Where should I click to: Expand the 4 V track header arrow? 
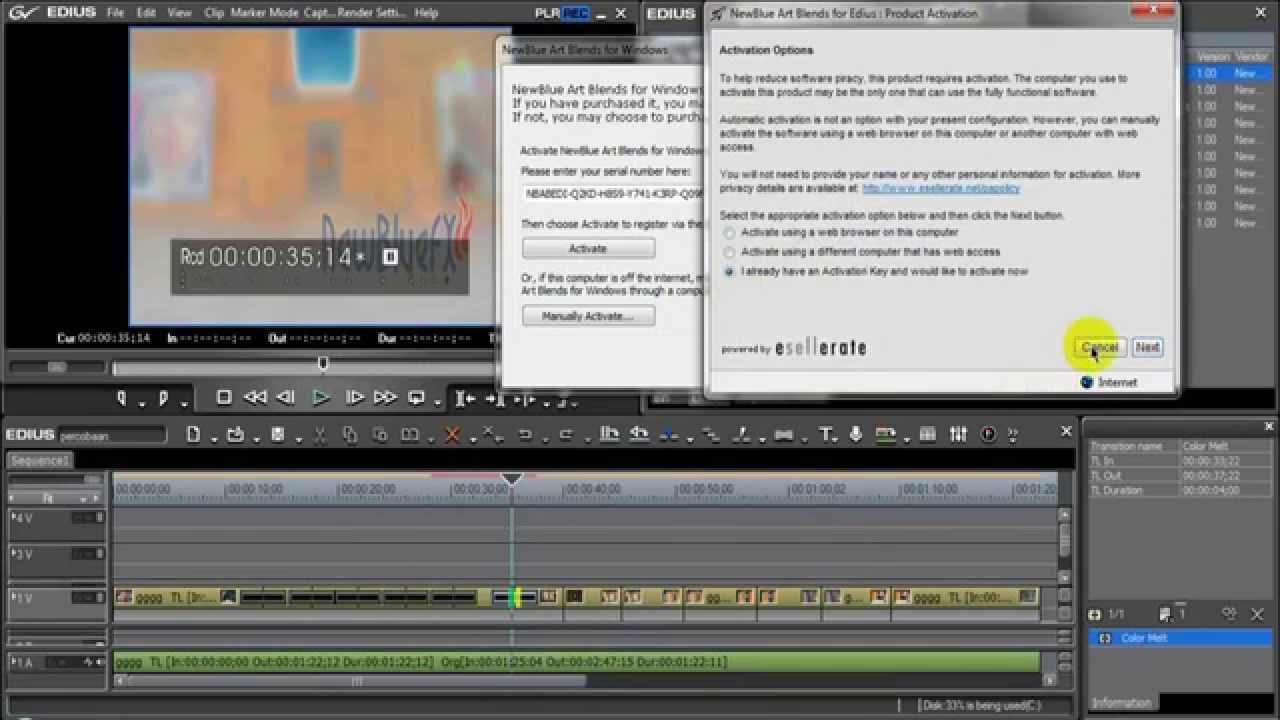coord(13,517)
